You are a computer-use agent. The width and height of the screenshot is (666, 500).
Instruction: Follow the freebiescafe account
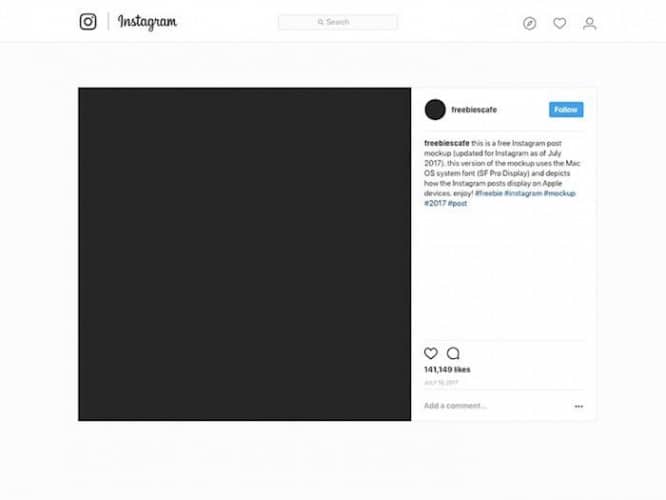click(566, 110)
